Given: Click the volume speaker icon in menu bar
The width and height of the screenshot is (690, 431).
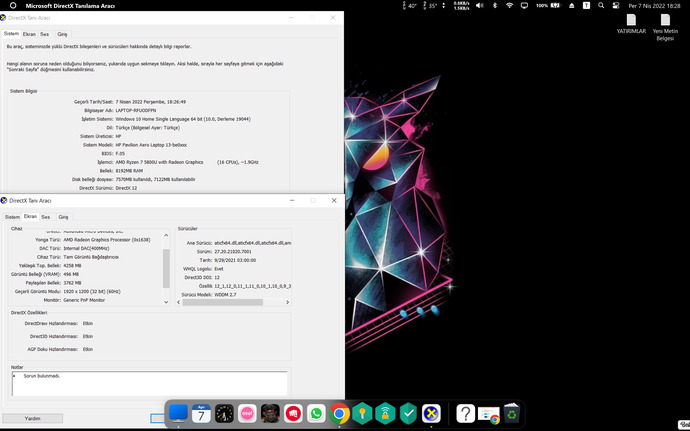Looking at the screenshot, I should point(480,6).
